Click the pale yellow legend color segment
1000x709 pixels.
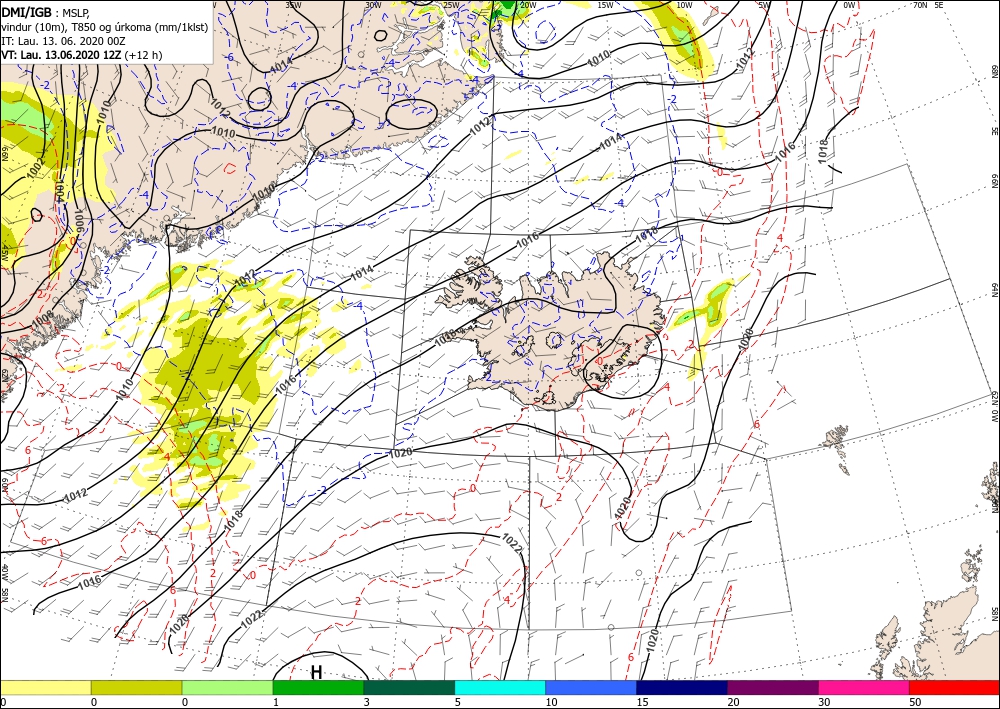coord(45,687)
